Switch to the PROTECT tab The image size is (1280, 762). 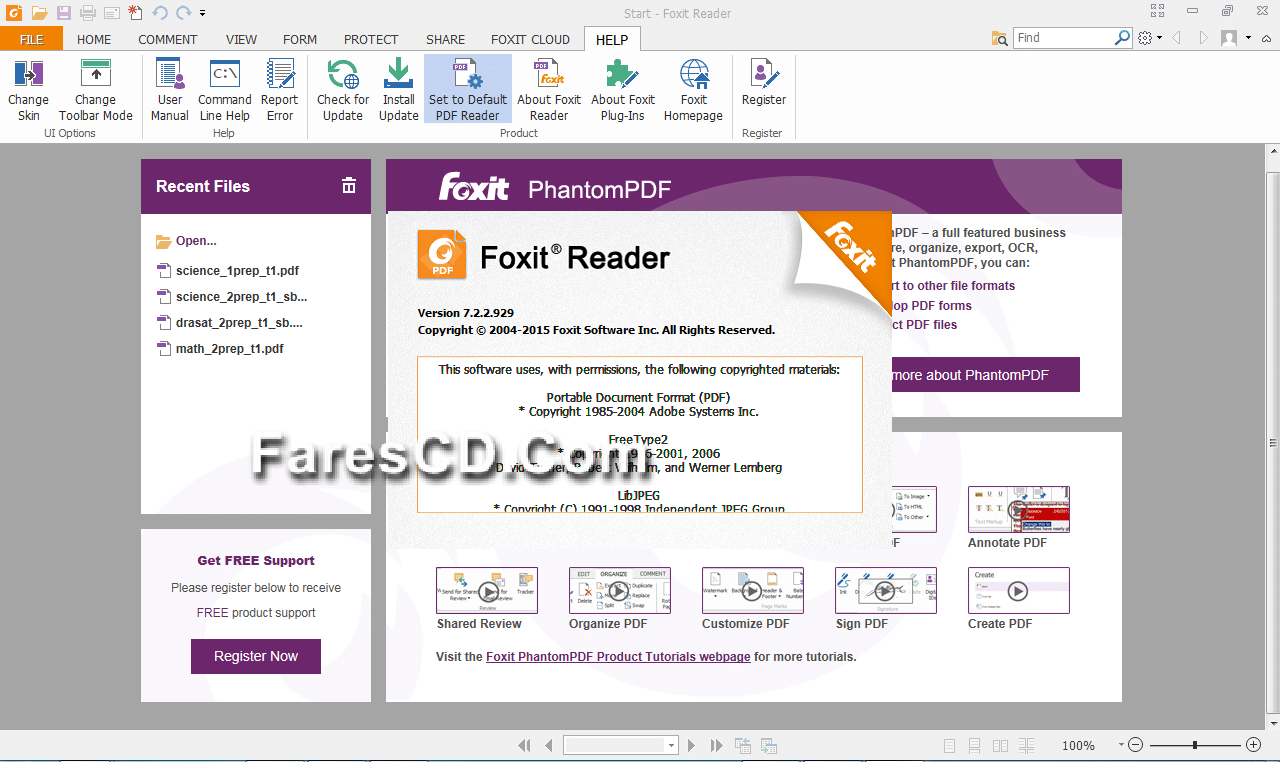[371, 39]
